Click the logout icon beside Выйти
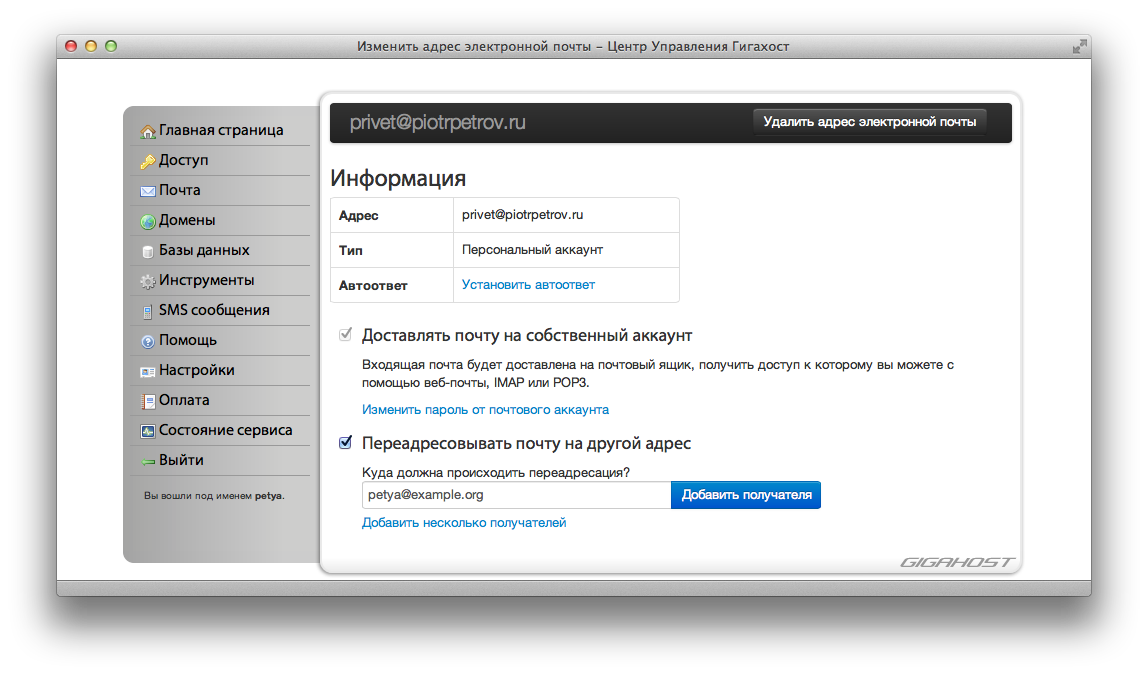This screenshot has width=1148, height=675. [148, 461]
